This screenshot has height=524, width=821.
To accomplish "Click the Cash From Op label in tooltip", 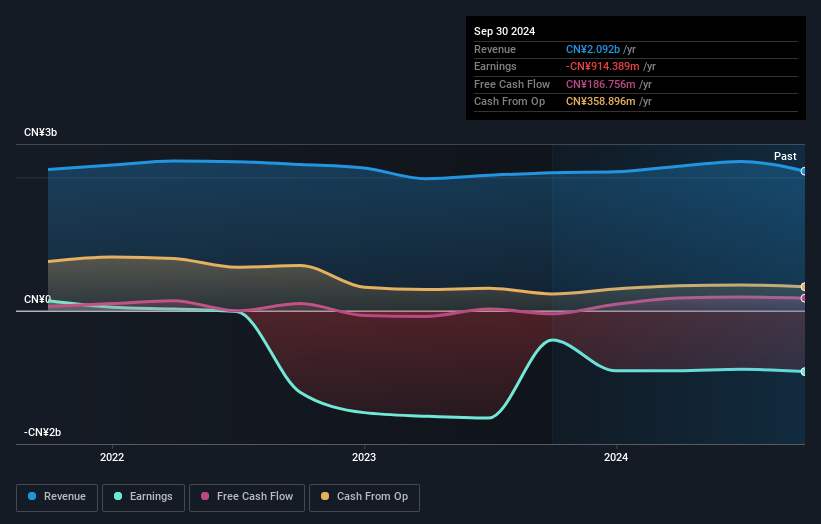I will pyautogui.click(x=509, y=102).
